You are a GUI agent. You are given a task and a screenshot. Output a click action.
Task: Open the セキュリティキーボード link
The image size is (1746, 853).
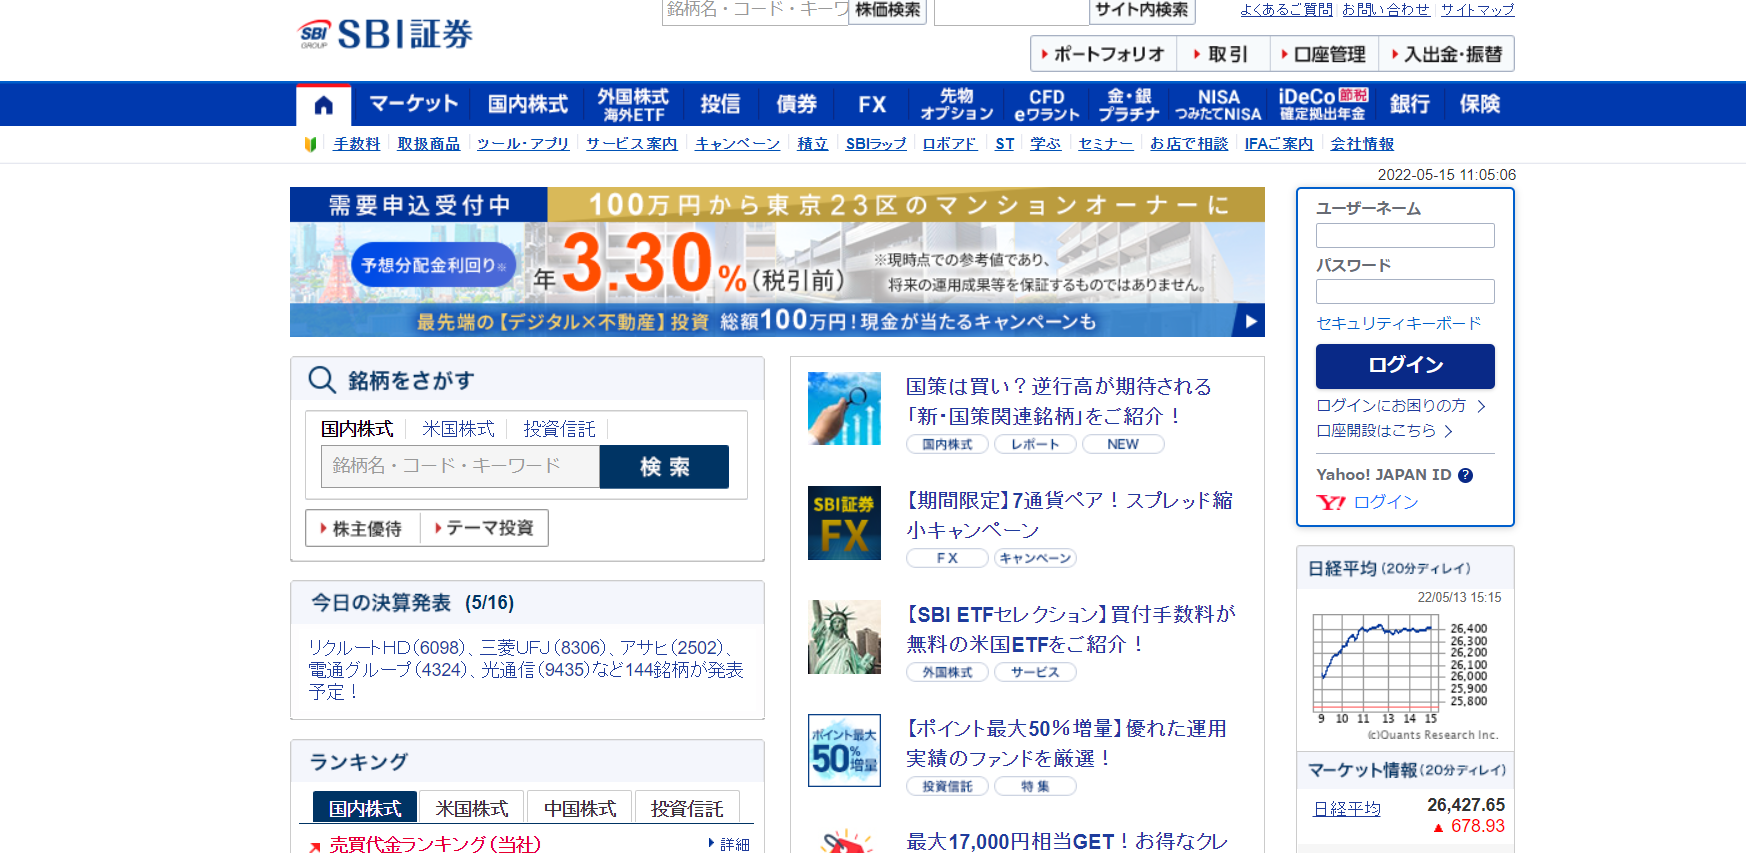pyautogui.click(x=1398, y=323)
